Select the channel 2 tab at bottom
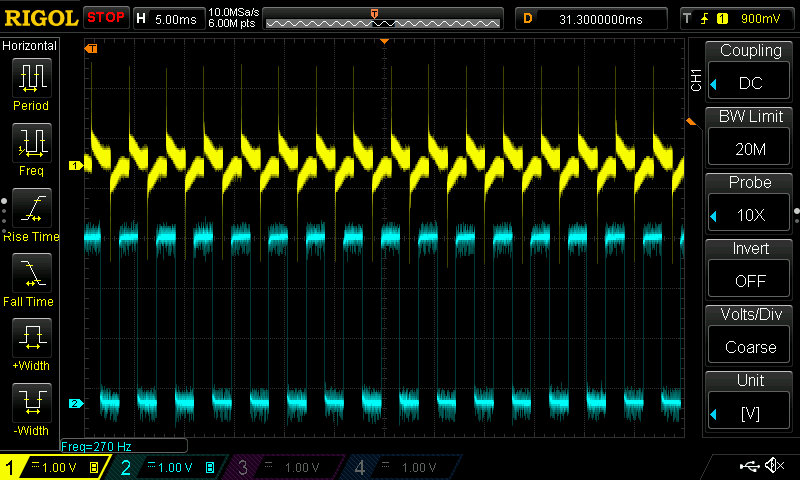This screenshot has width=800, height=480. (x=168, y=467)
